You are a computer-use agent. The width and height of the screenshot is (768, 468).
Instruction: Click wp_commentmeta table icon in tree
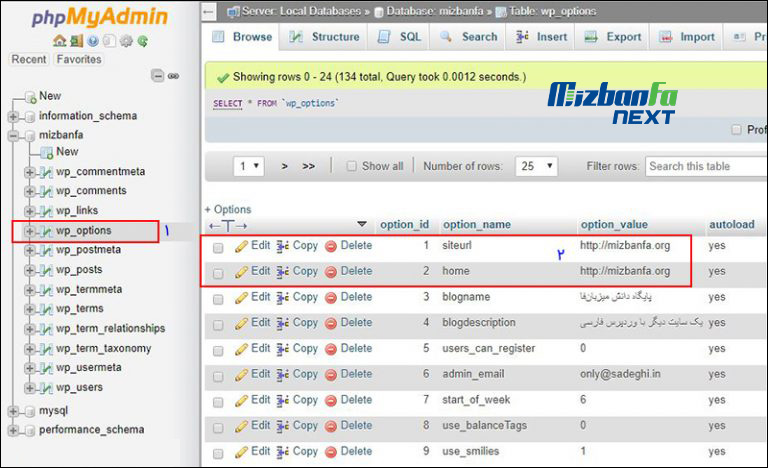(x=46, y=172)
